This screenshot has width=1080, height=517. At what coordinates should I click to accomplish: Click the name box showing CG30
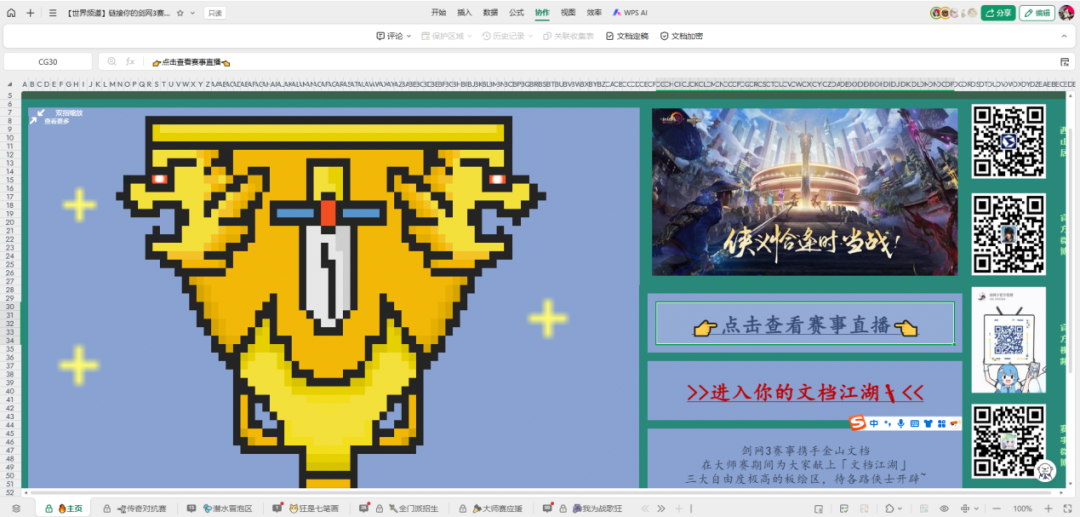pyautogui.click(x=48, y=61)
